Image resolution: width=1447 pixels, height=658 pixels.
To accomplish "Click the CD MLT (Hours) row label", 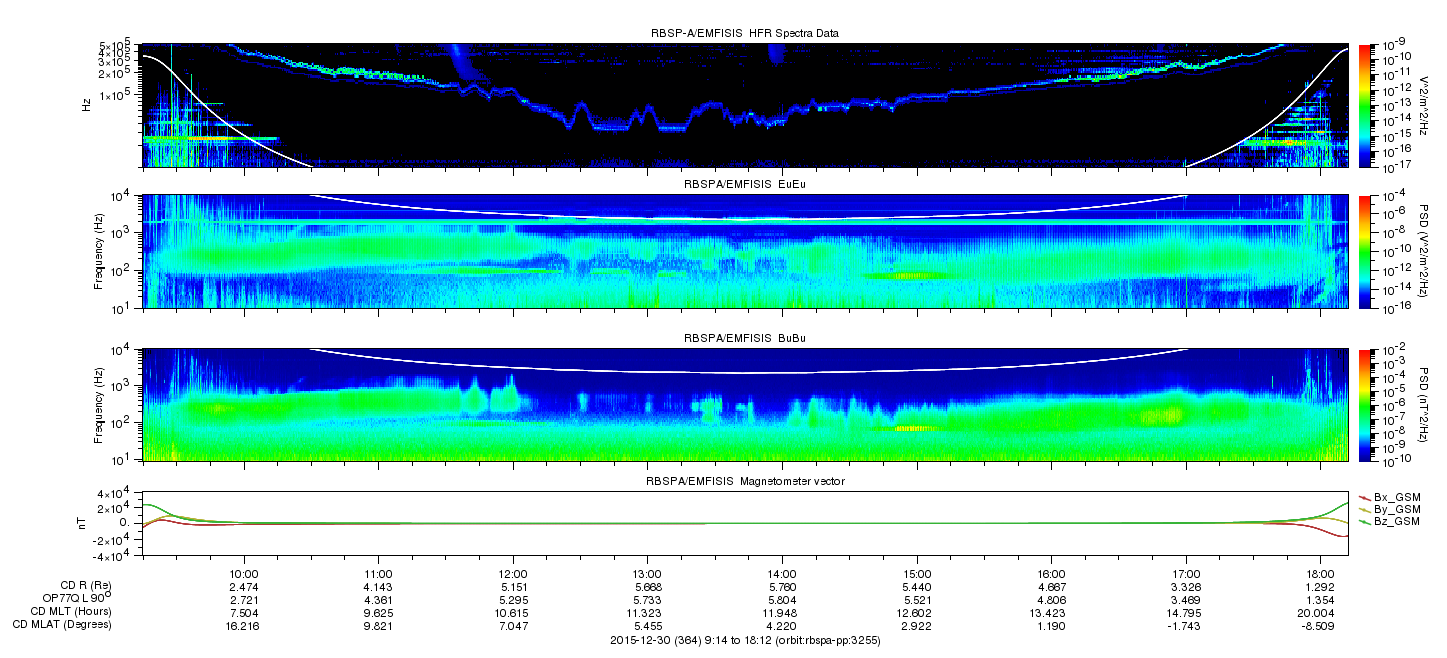I will (x=71, y=611).
